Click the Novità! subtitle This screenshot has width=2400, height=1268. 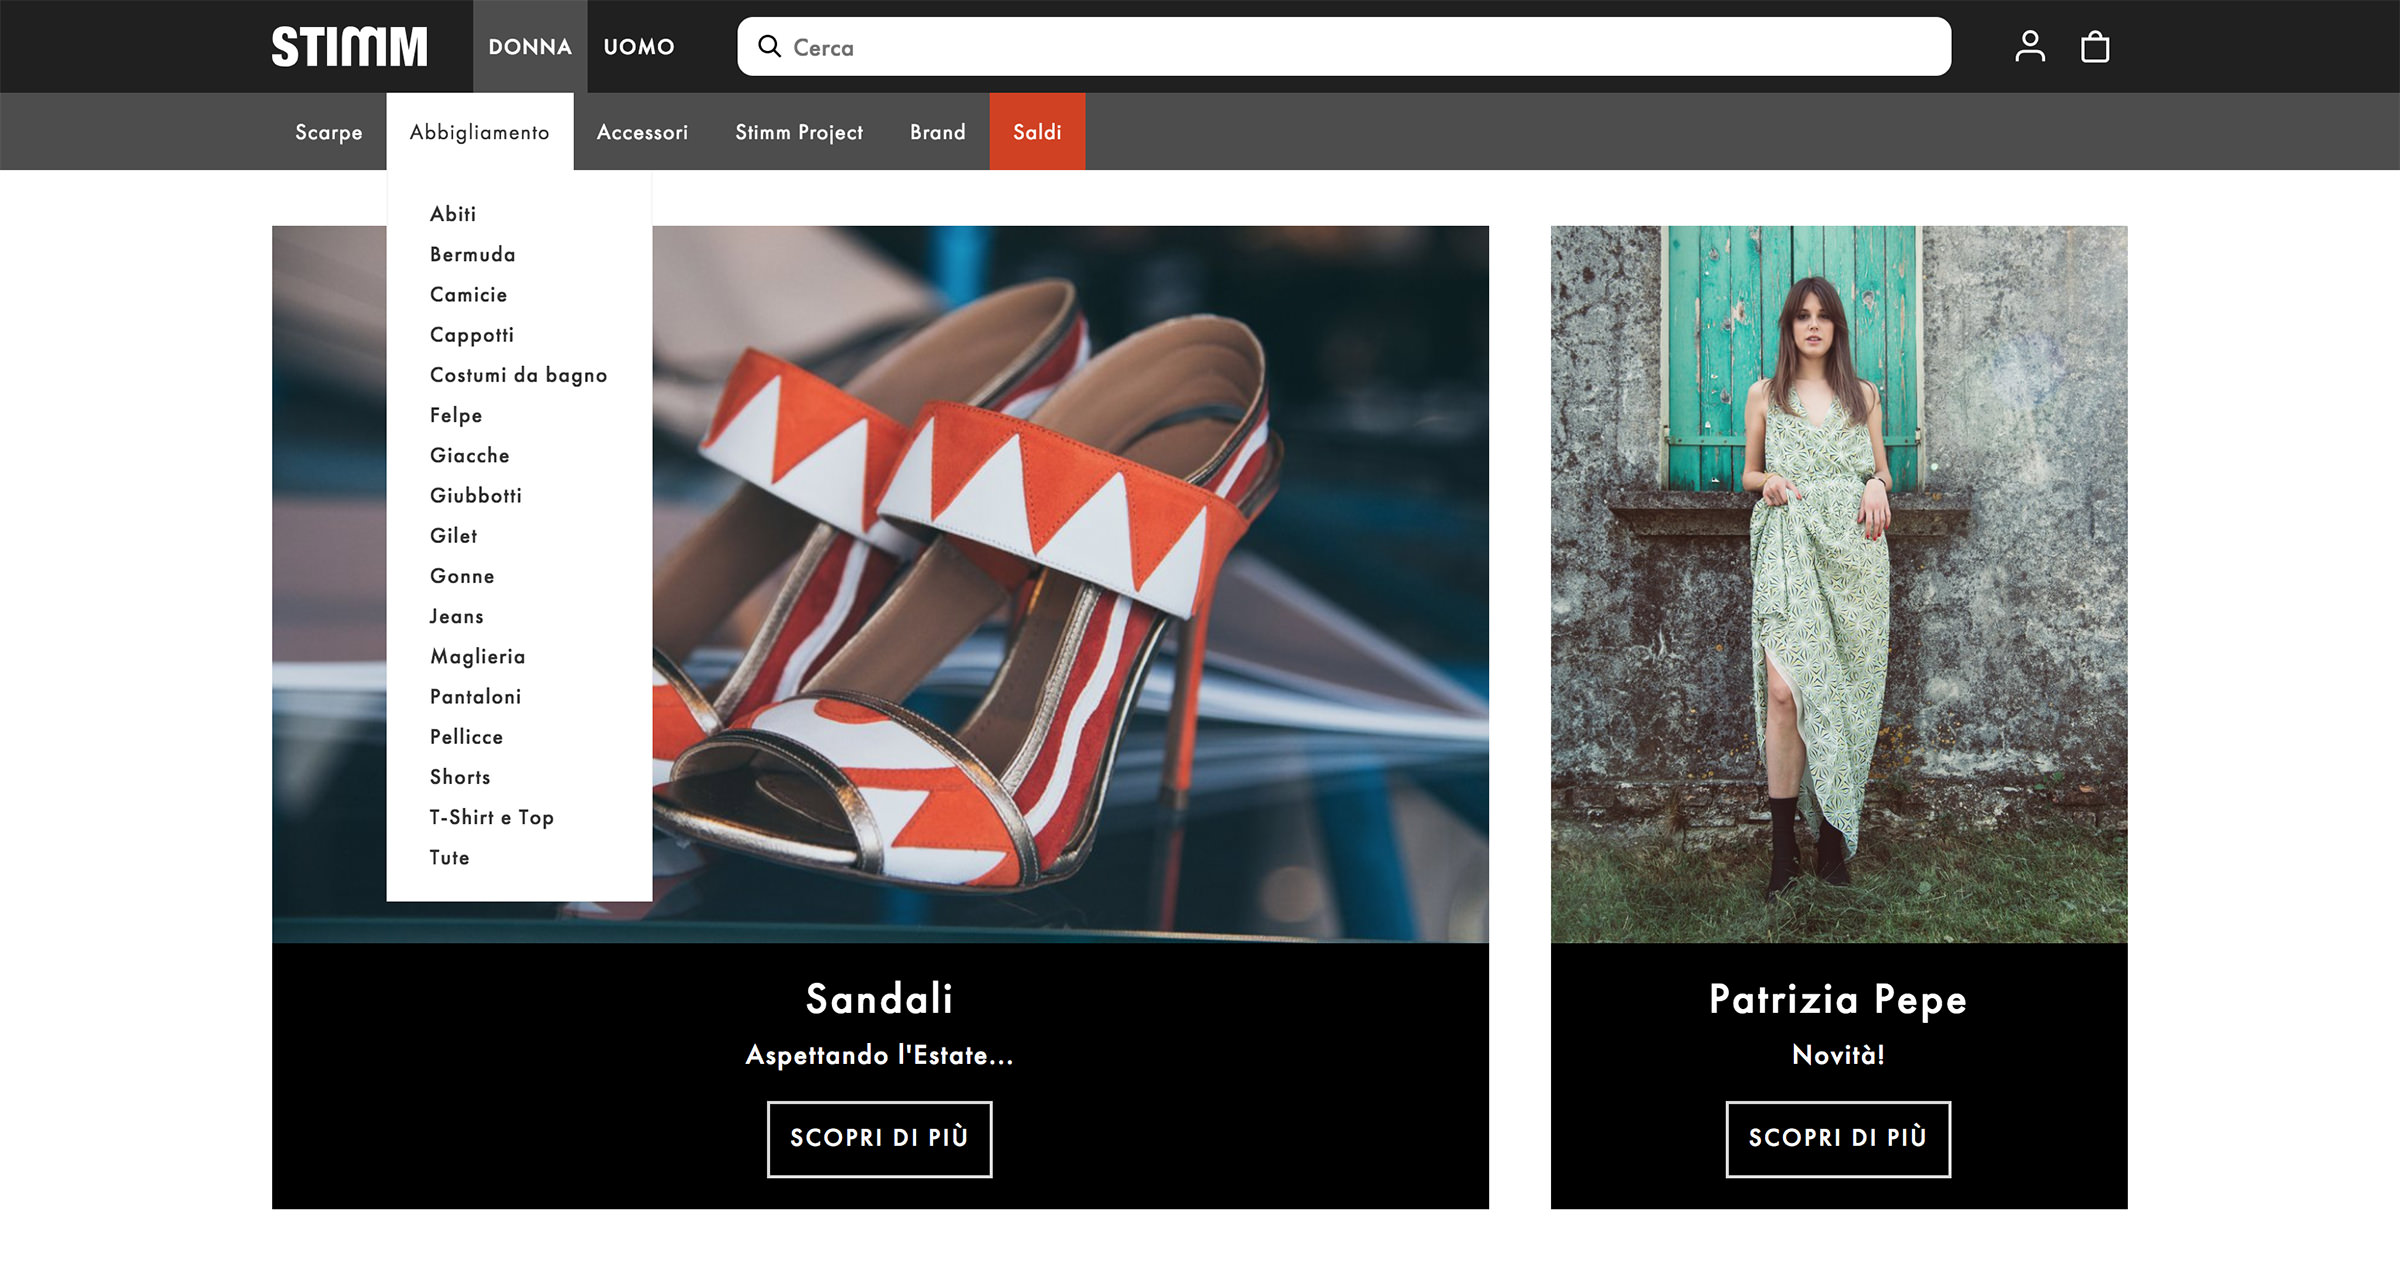click(1838, 1055)
